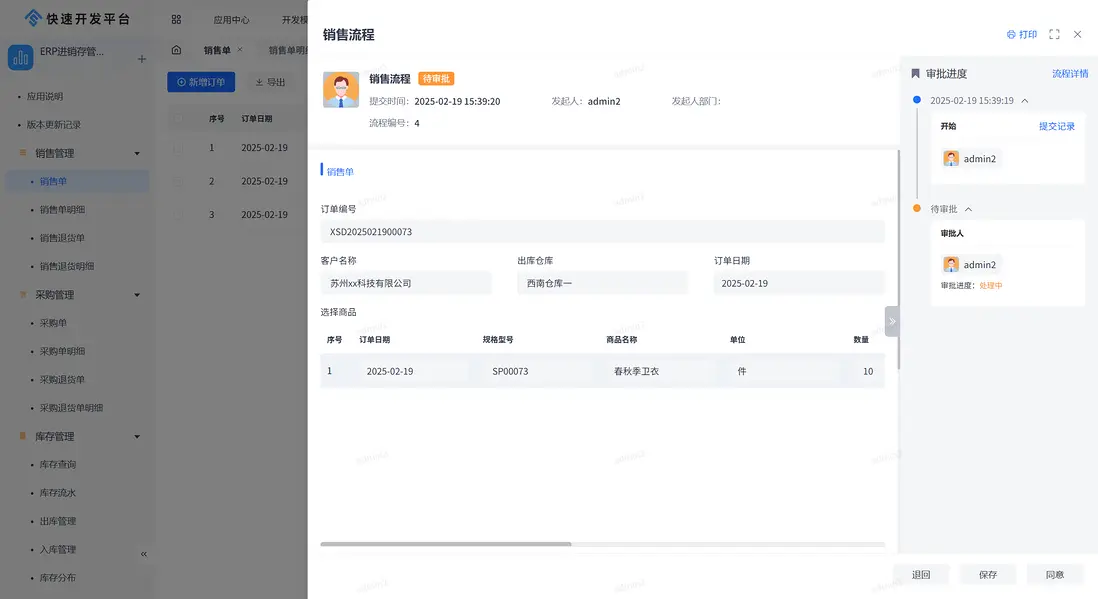1098x599 pixels.
Task: Open 库存流水 in sidebar
Action: [x=58, y=493]
